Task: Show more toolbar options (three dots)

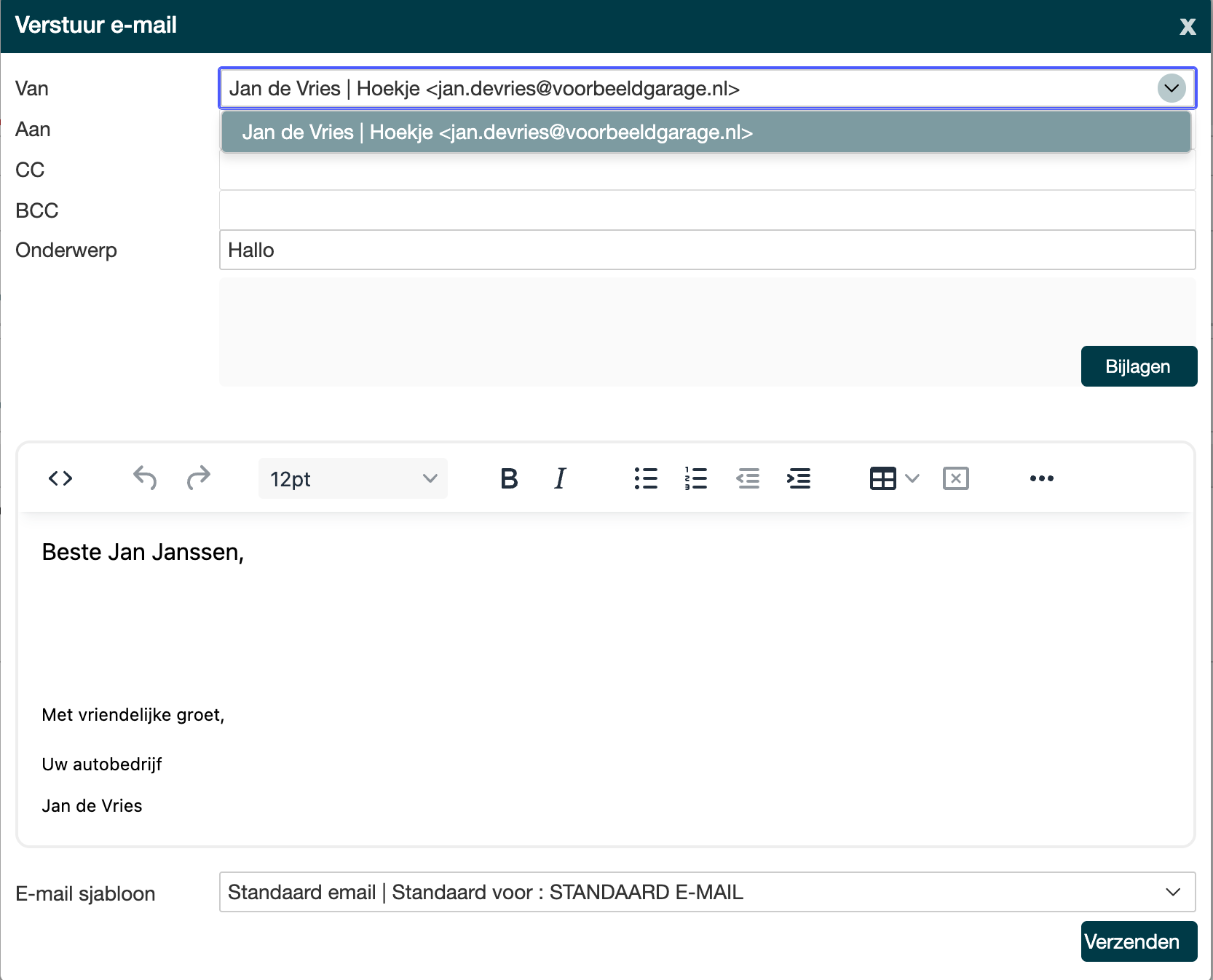Action: (x=1042, y=479)
